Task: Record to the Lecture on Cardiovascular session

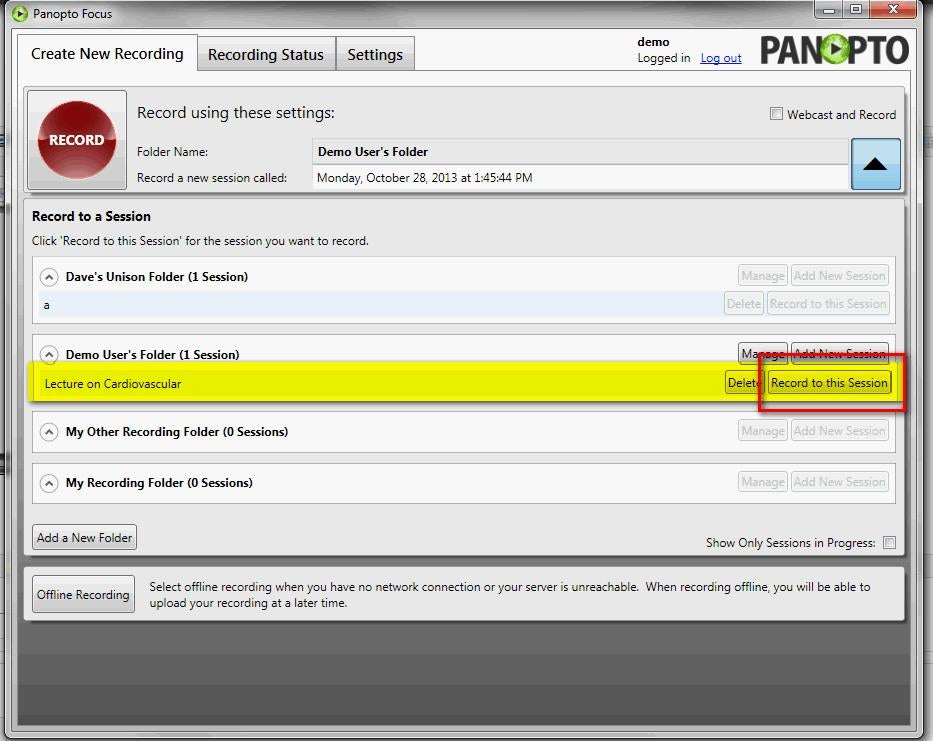Action: click(x=829, y=383)
